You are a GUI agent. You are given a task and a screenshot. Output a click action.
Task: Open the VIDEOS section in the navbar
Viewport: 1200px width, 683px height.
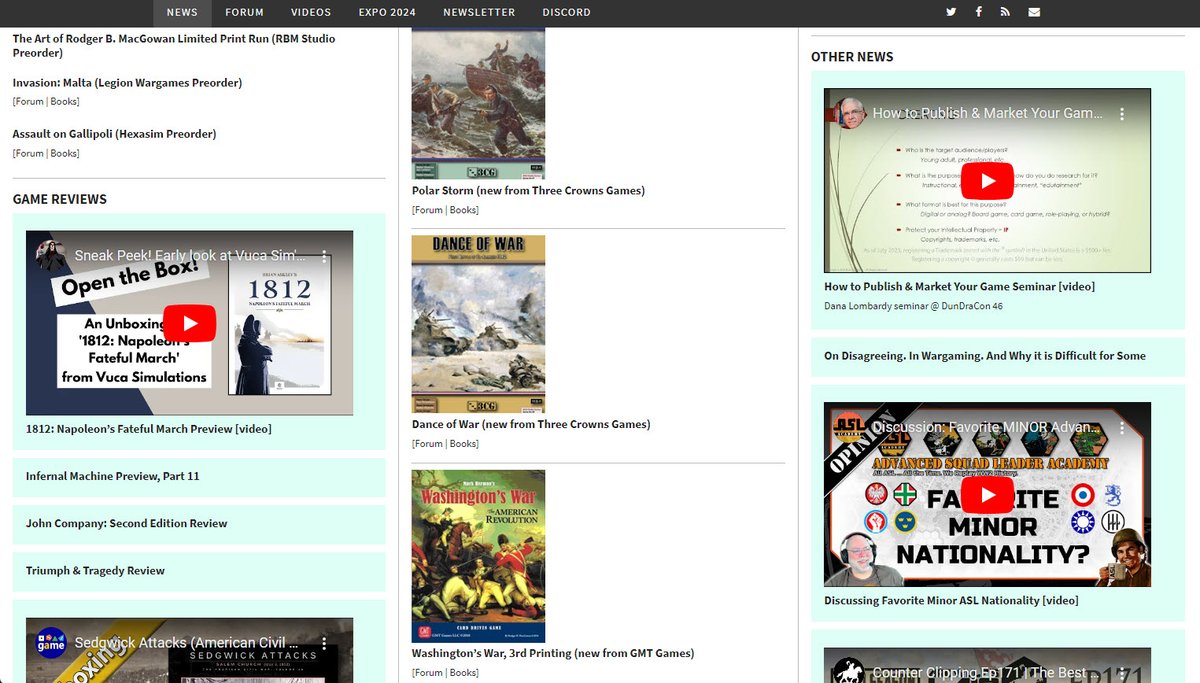pos(310,12)
